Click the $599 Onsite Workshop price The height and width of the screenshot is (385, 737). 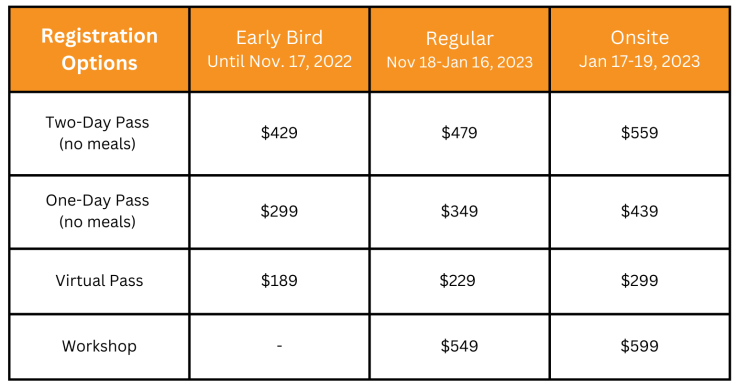pos(640,346)
